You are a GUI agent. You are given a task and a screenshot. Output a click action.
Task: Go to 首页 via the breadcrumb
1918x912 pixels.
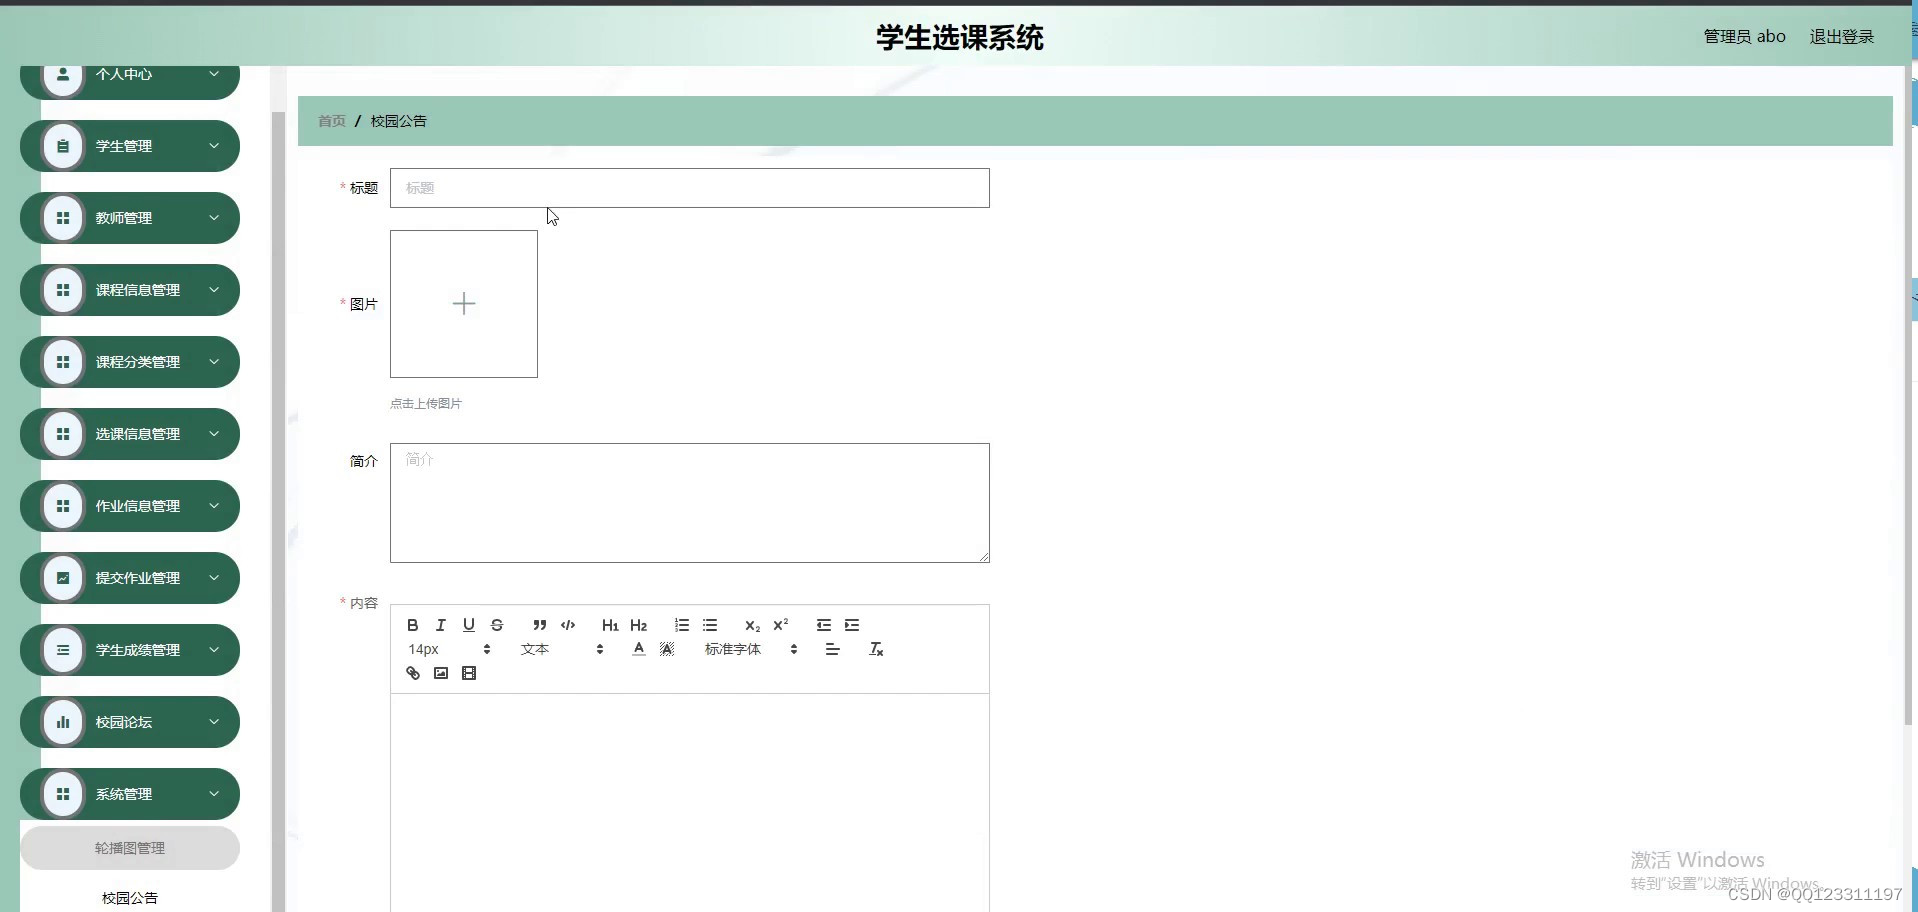click(332, 121)
